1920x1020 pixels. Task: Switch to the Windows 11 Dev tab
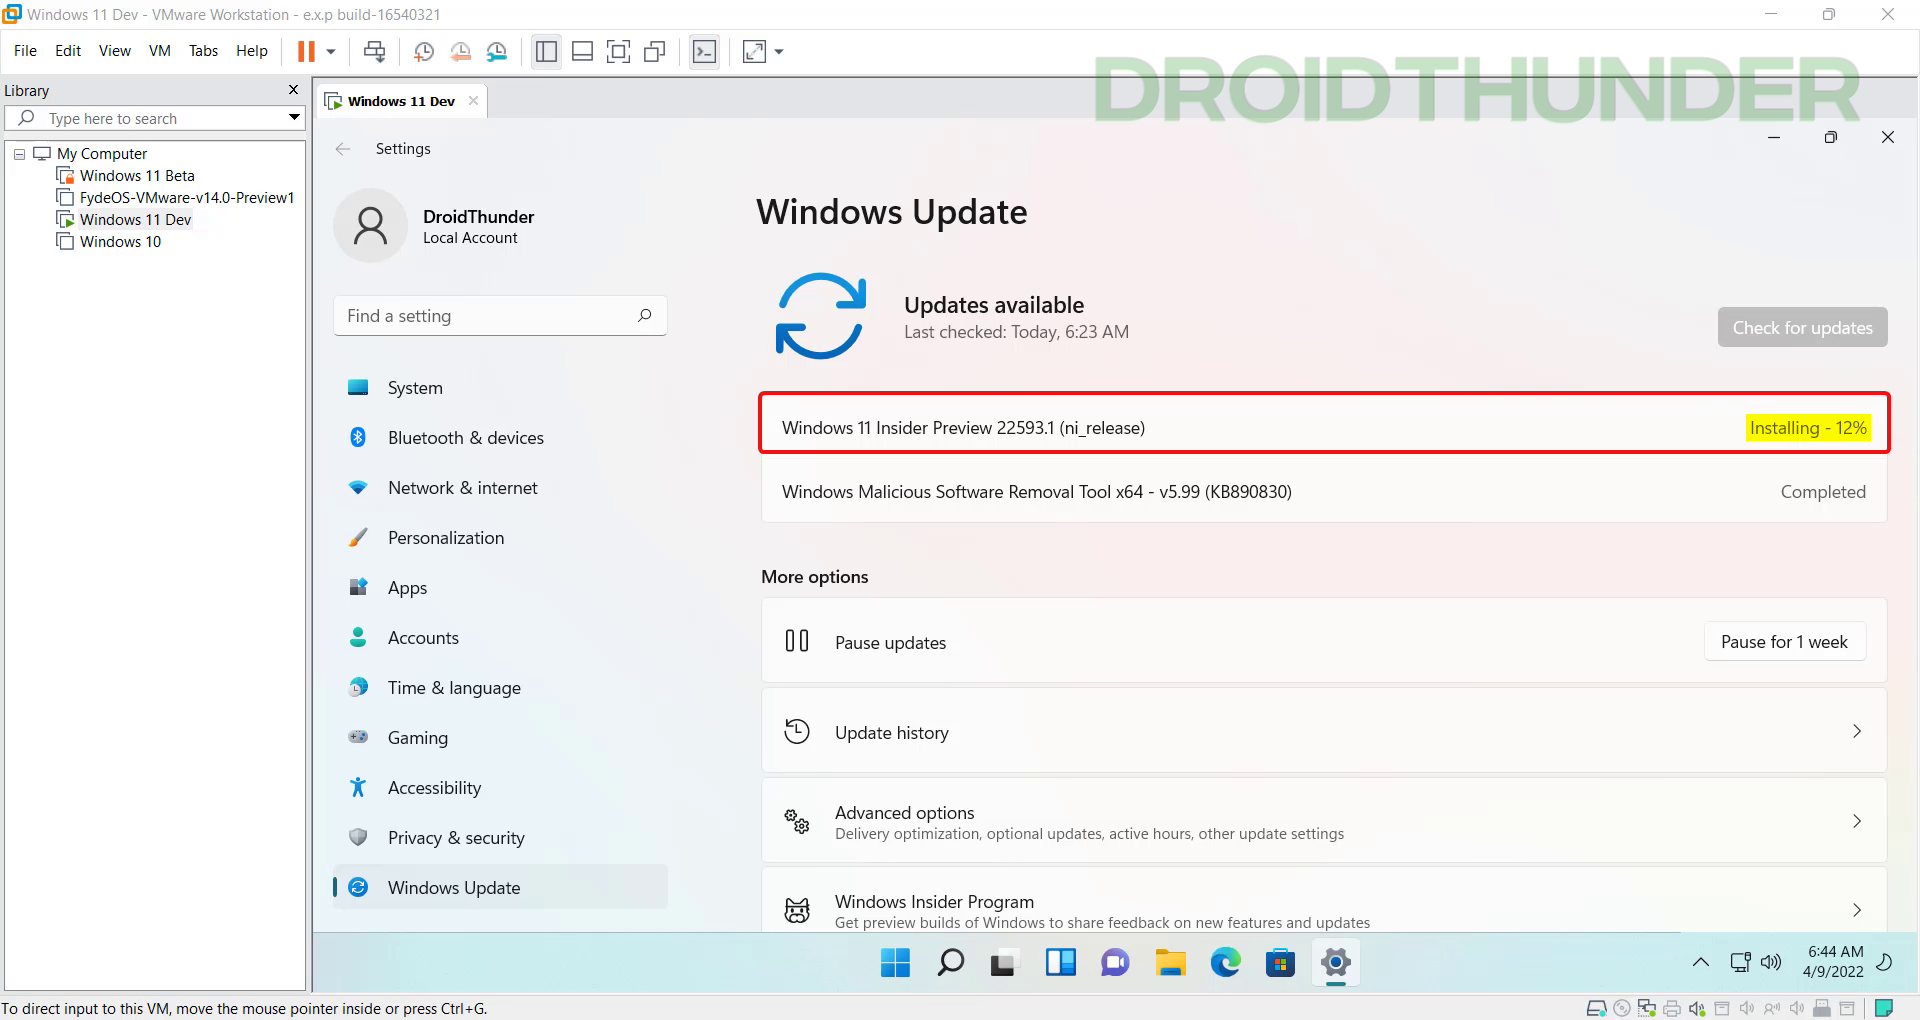[x=400, y=101]
